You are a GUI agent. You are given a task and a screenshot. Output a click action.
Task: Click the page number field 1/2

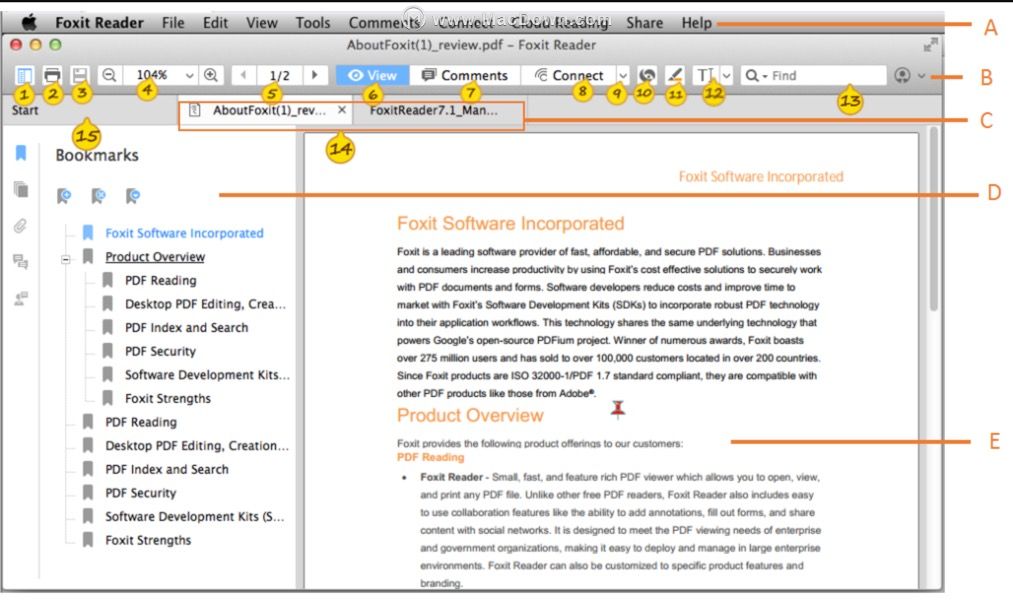point(279,75)
